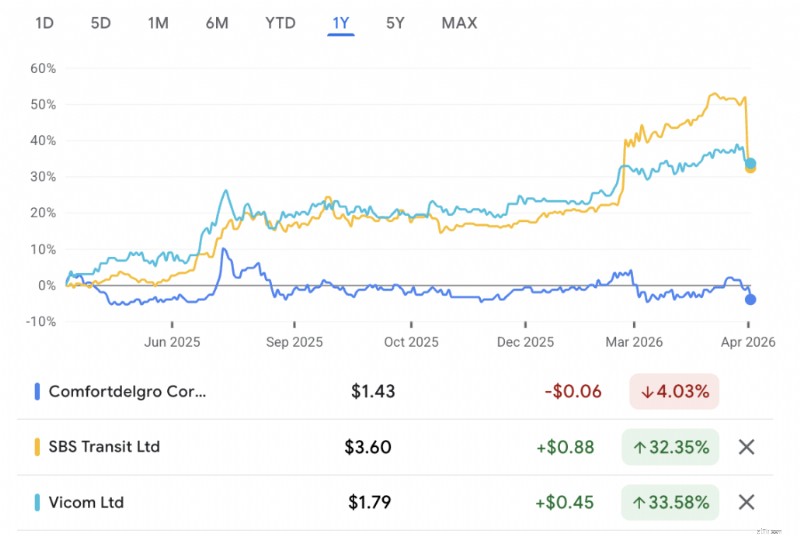The width and height of the screenshot is (800, 536).
Task: Click the +$0.45 change value
Action: point(564,502)
